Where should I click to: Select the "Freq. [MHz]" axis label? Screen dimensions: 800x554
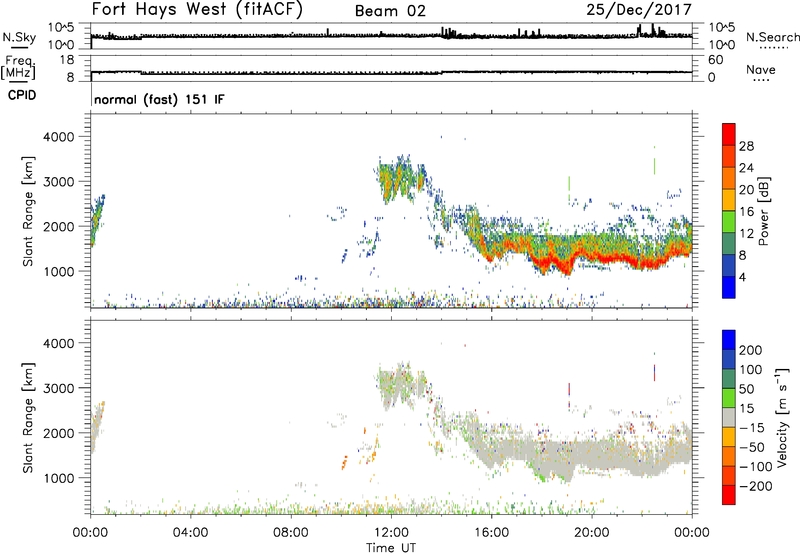tap(18, 68)
